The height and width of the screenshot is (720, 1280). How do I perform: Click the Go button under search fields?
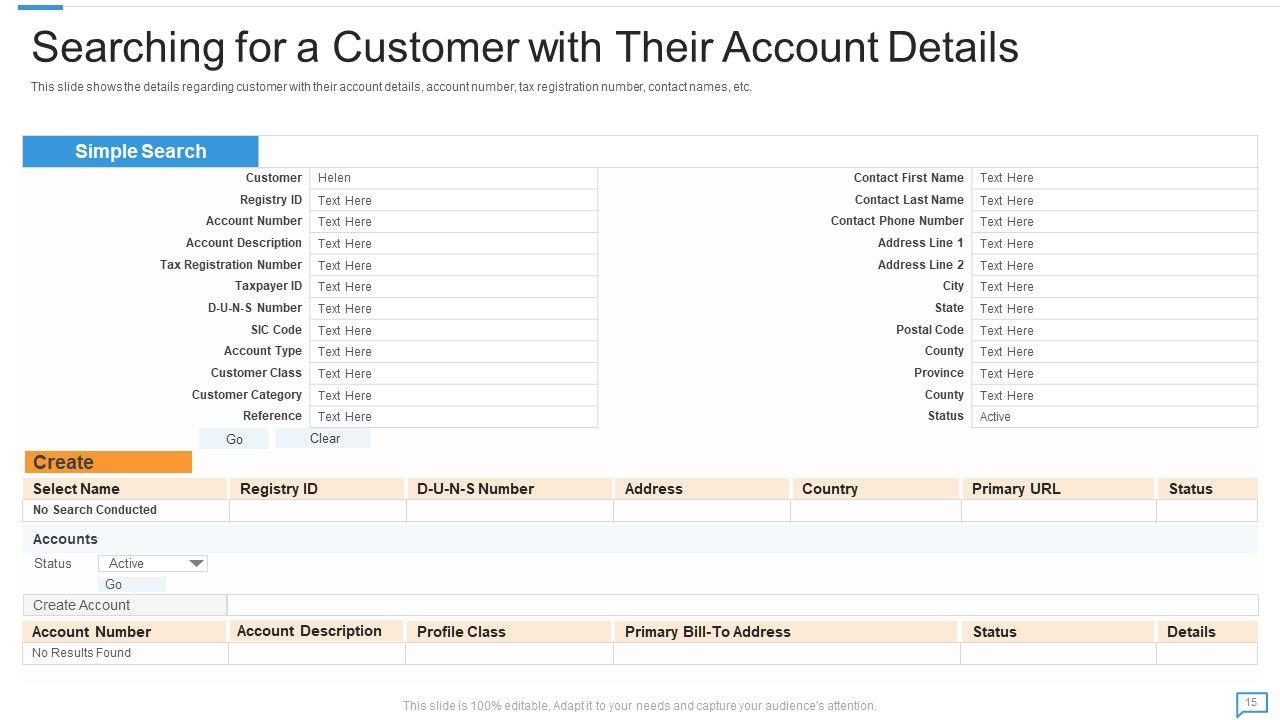point(234,439)
